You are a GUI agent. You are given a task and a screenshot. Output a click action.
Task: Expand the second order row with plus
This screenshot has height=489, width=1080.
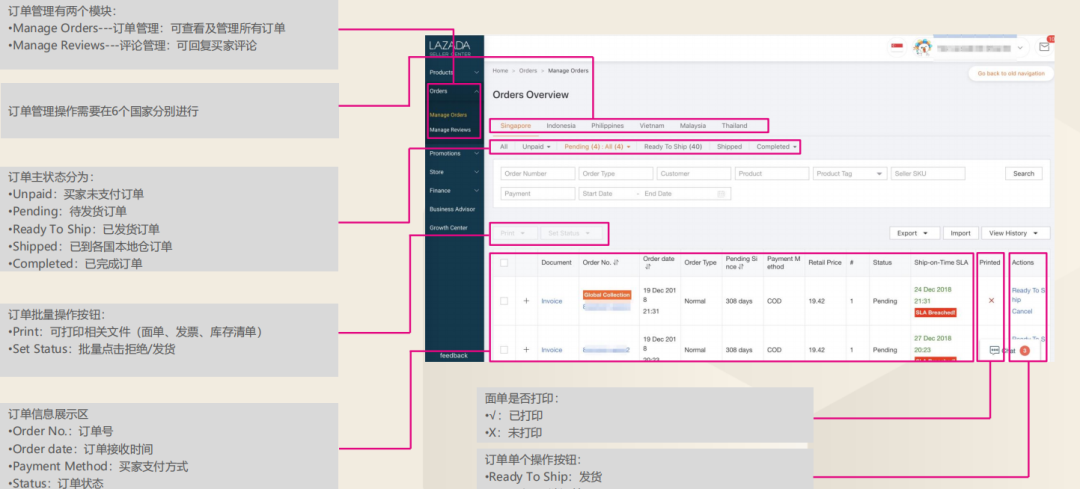(x=527, y=350)
